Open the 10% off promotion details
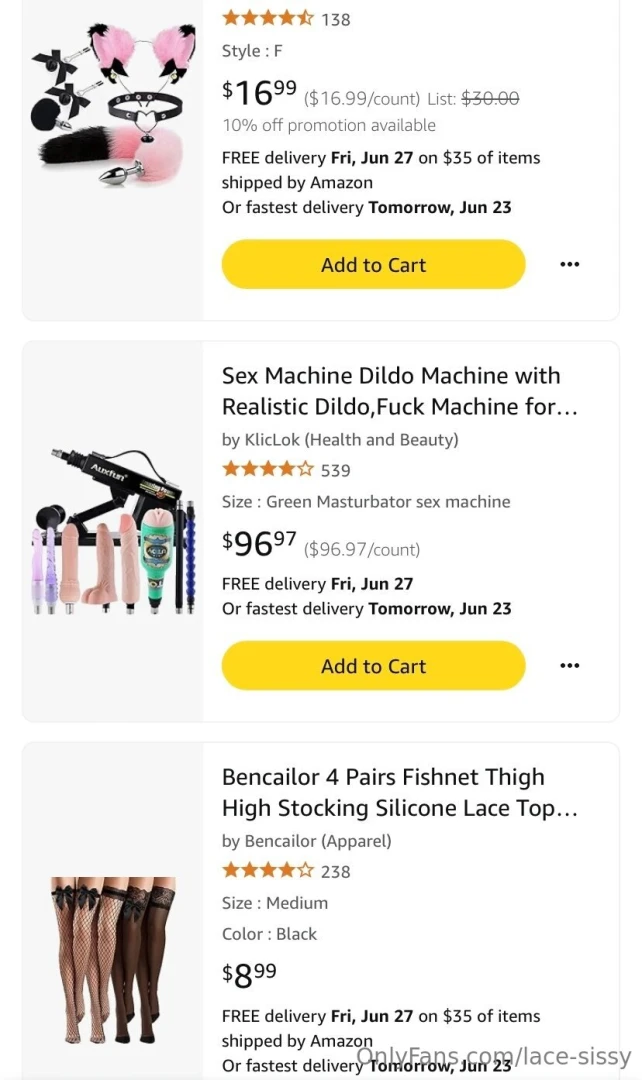Screen dimensions: 642x1080 pos(328,125)
